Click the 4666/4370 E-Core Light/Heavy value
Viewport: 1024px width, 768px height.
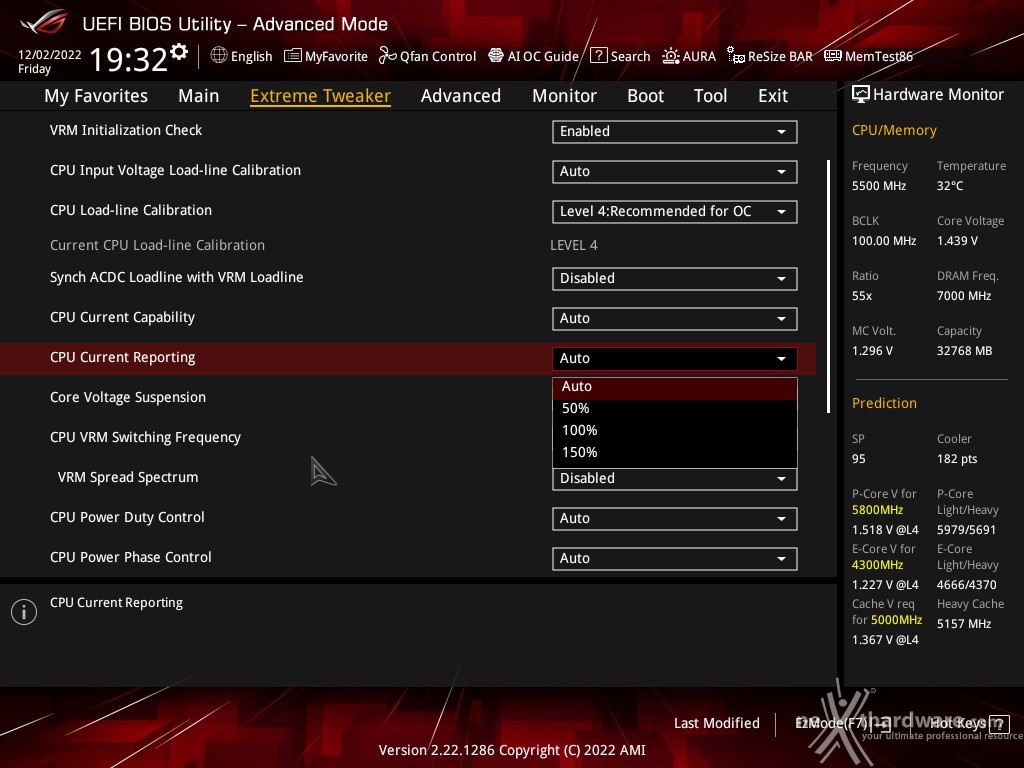click(x=967, y=584)
